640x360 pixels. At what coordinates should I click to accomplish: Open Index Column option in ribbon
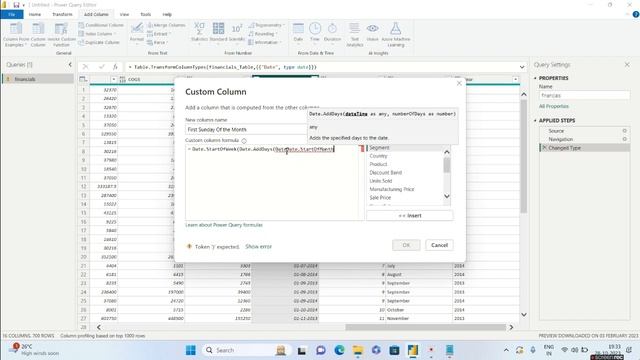[98, 34]
